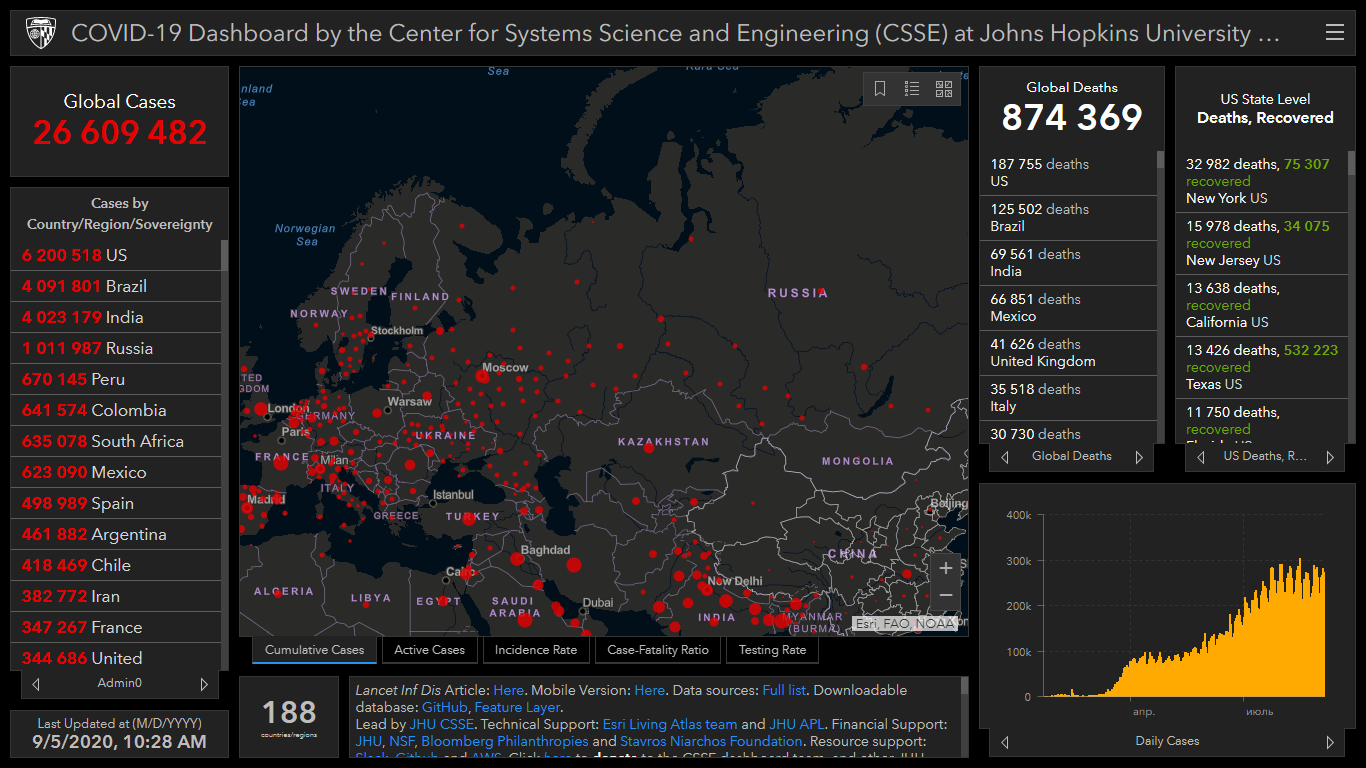This screenshot has height=768, width=1366.
Task: Advance US Deaths panel to next page
Action: click(x=1330, y=457)
